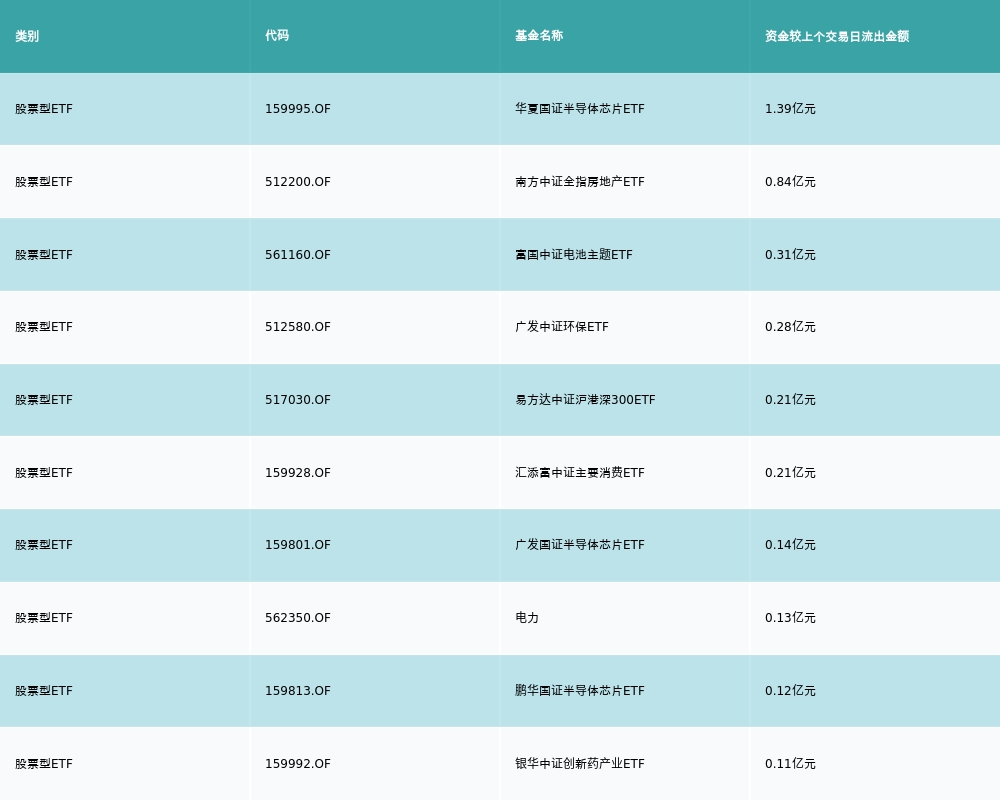Click 0.21亿元 in the 159928.OF row
The height and width of the screenshot is (800, 1000).
point(790,473)
